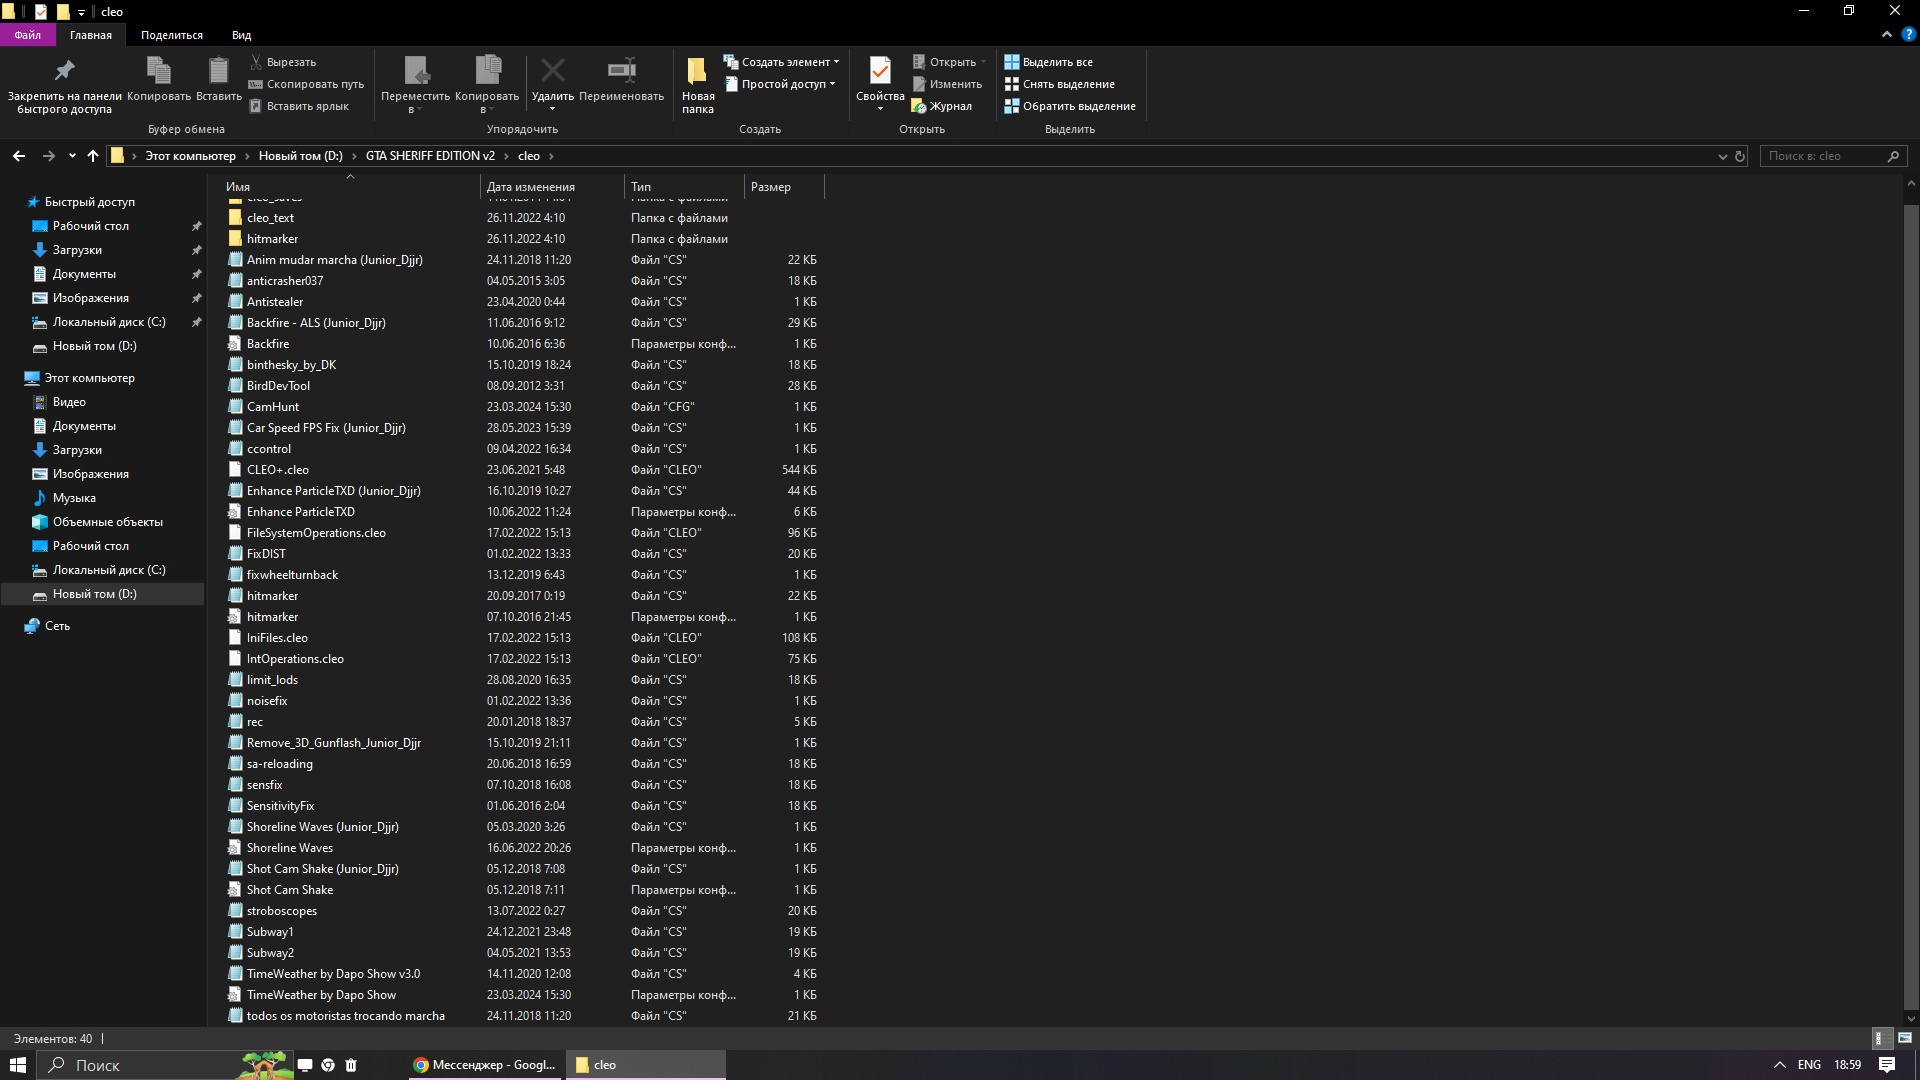Go back with the Back arrow

click(19, 156)
